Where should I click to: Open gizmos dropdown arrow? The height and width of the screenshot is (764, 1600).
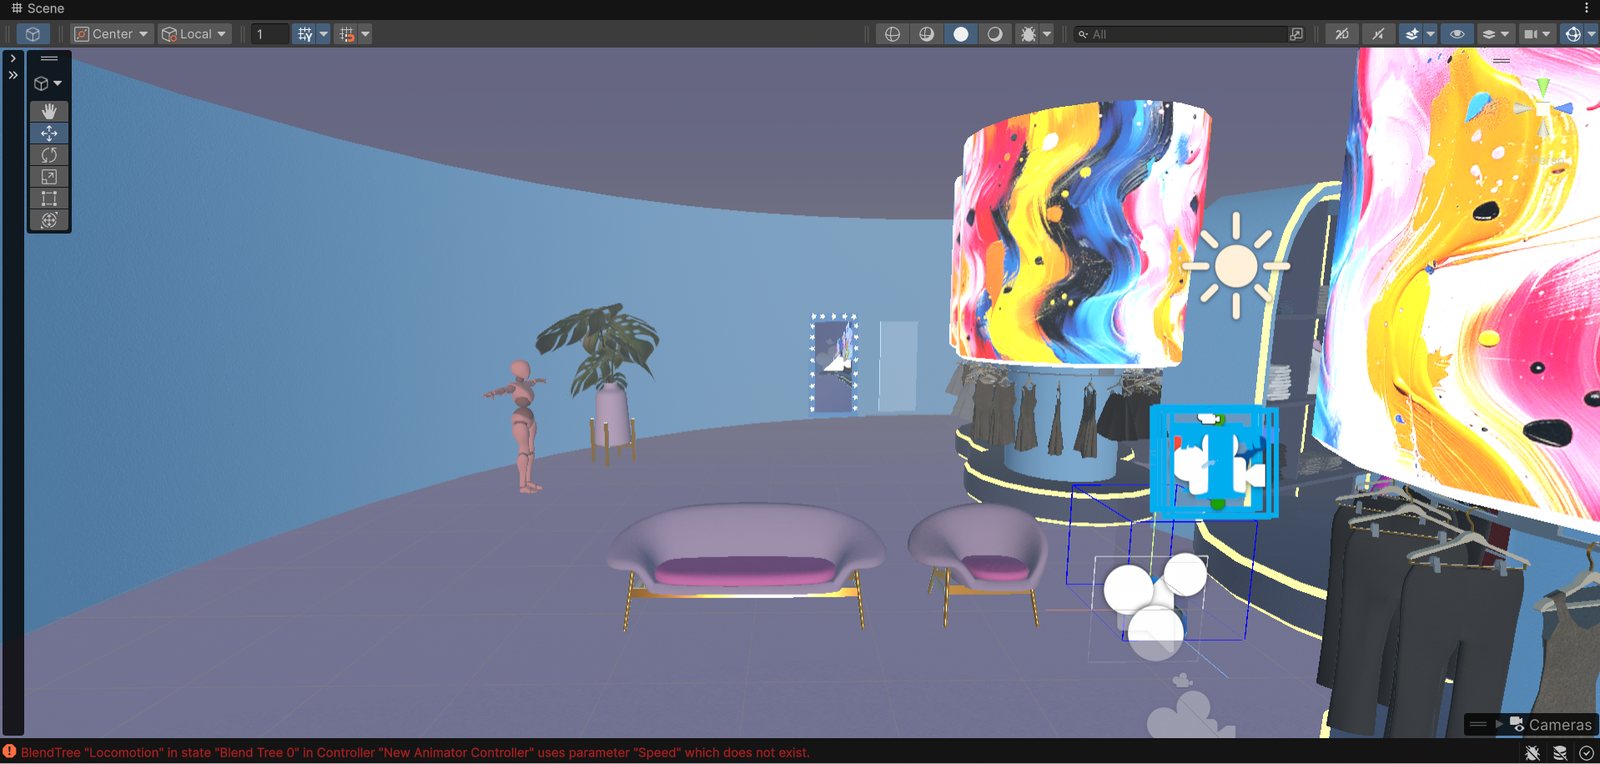click(x=1592, y=34)
